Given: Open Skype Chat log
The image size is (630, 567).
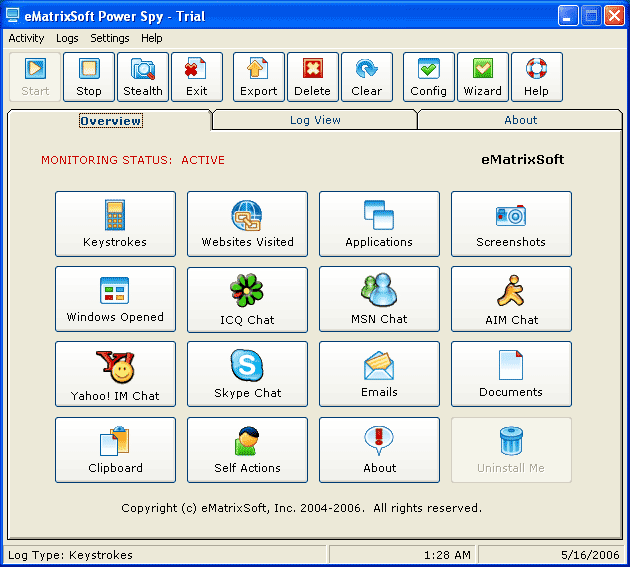Looking at the screenshot, I should [247, 374].
